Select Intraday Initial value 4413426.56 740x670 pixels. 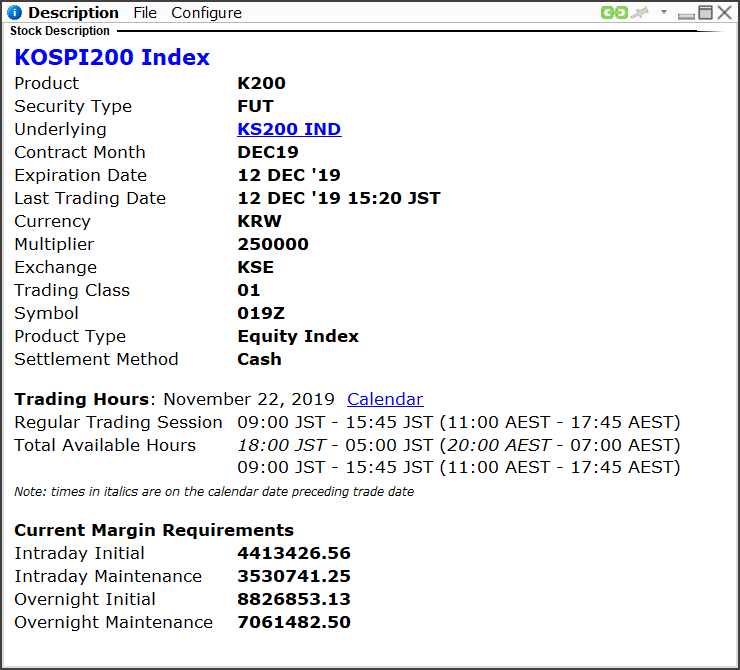pyautogui.click(x=294, y=553)
